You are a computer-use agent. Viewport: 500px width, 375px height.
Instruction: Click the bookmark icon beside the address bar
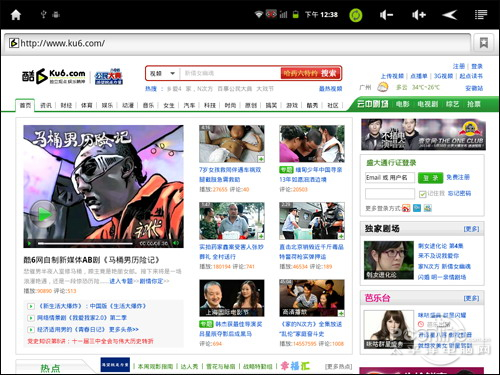click(x=484, y=43)
